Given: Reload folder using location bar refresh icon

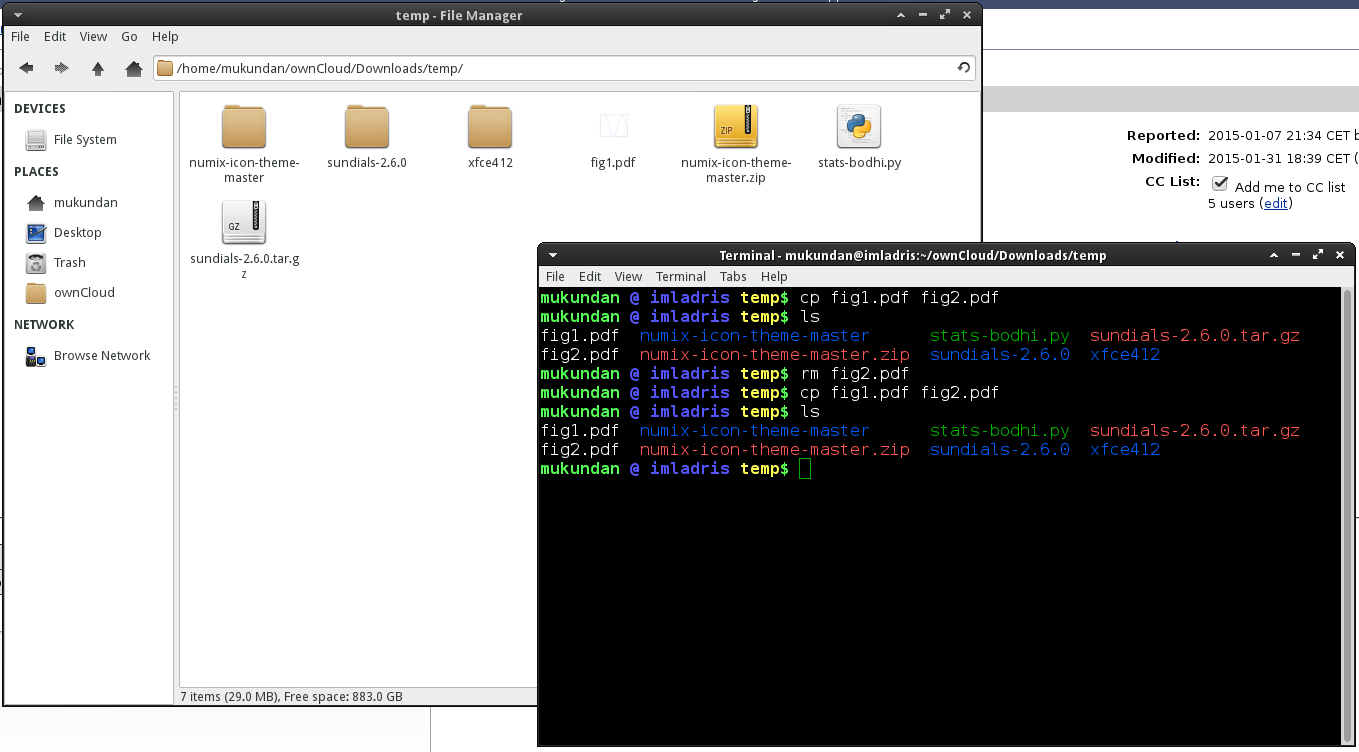Looking at the screenshot, I should coord(963,68).
